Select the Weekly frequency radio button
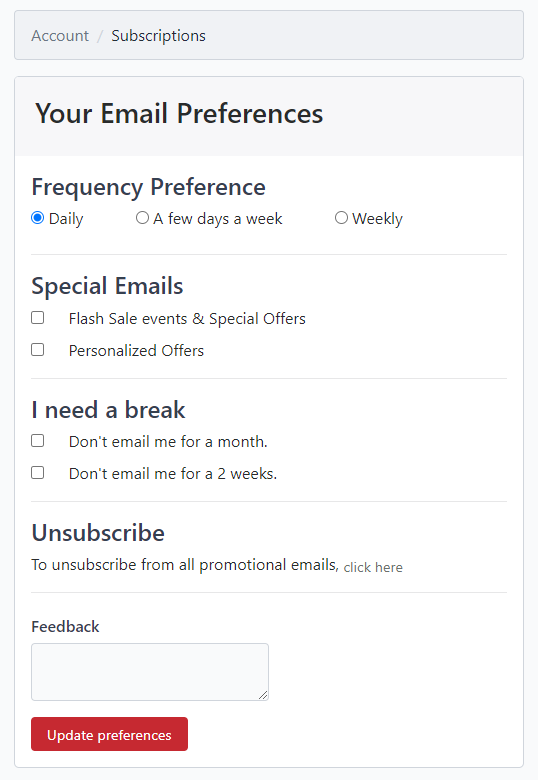538x780 pixels. pyautogui.click(x=341, y=218)
